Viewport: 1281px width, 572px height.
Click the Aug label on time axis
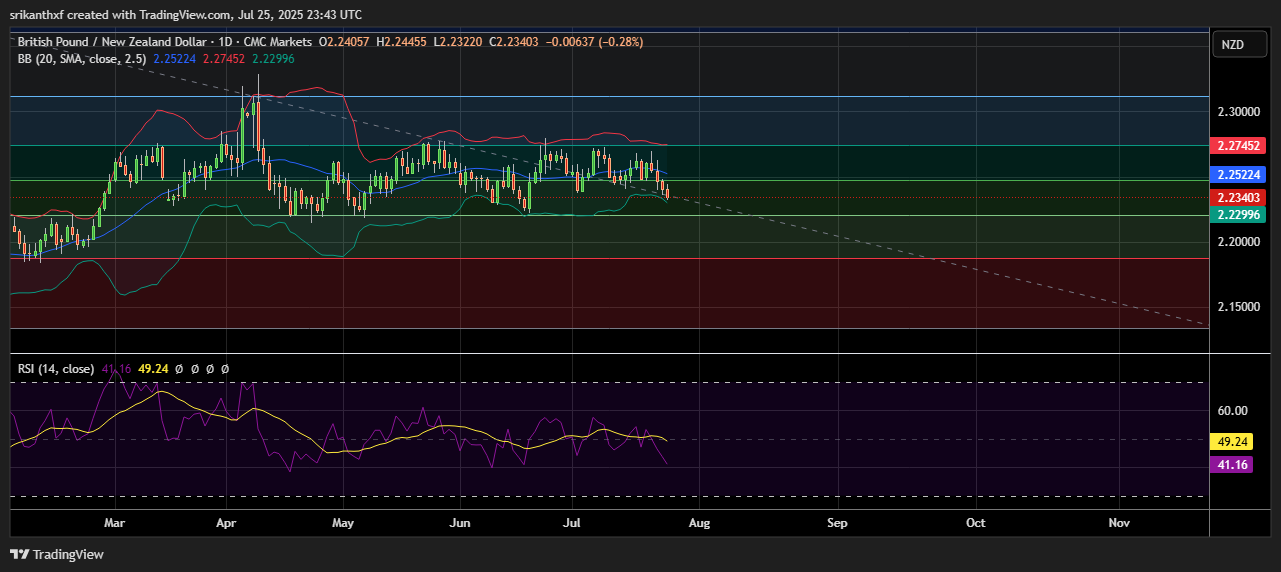[699, 523]
